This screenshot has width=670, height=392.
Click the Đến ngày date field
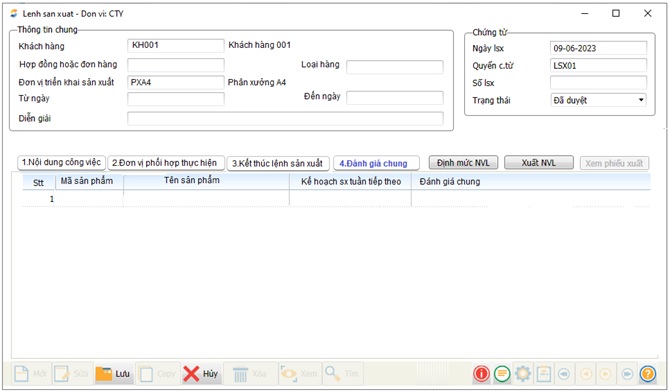coord(394,98)
